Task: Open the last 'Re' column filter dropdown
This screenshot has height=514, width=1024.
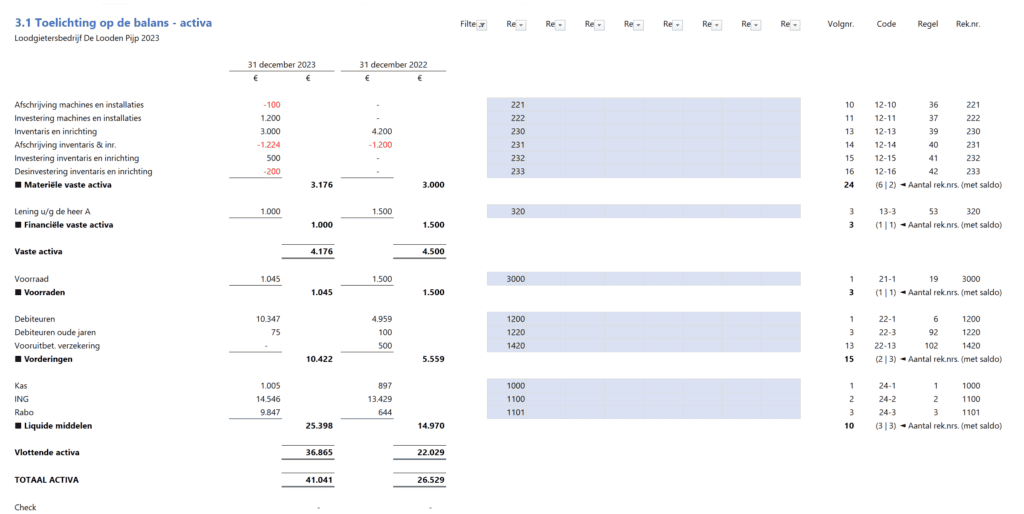Action: pyautogui.click(x=795, y=24)
